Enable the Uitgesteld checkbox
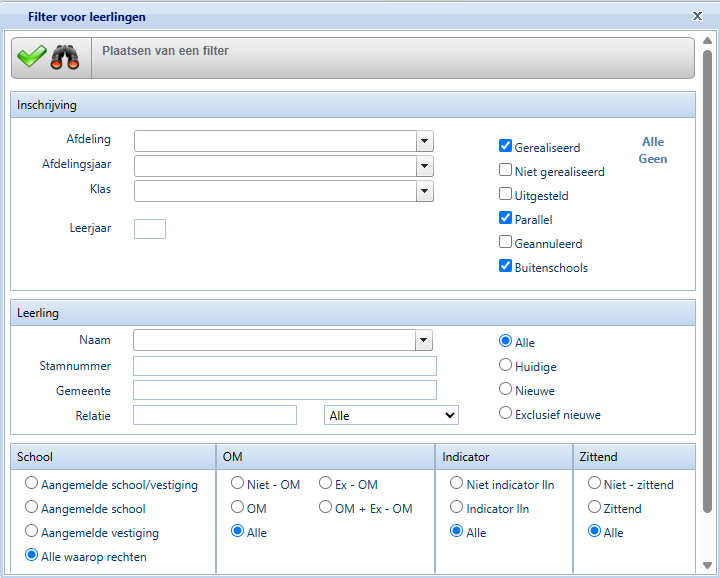The height and width of the screenshot is (578, 720). (x=505, y=194)
